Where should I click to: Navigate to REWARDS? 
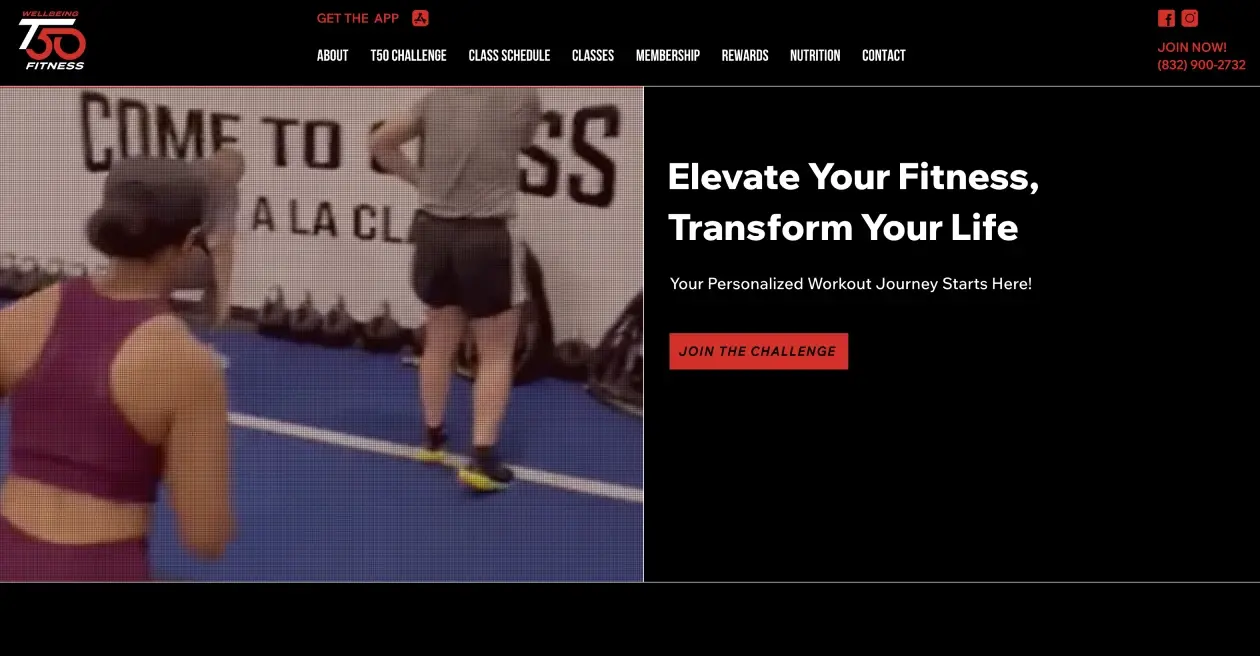pyautogui.click(x=745, y=56)
